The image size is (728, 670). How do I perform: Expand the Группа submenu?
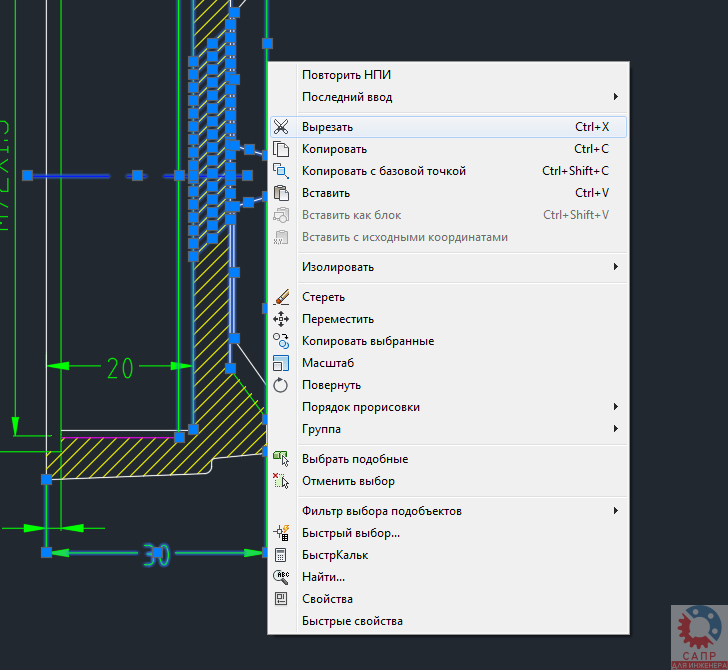pyautogui.click(x=448, y=429)
